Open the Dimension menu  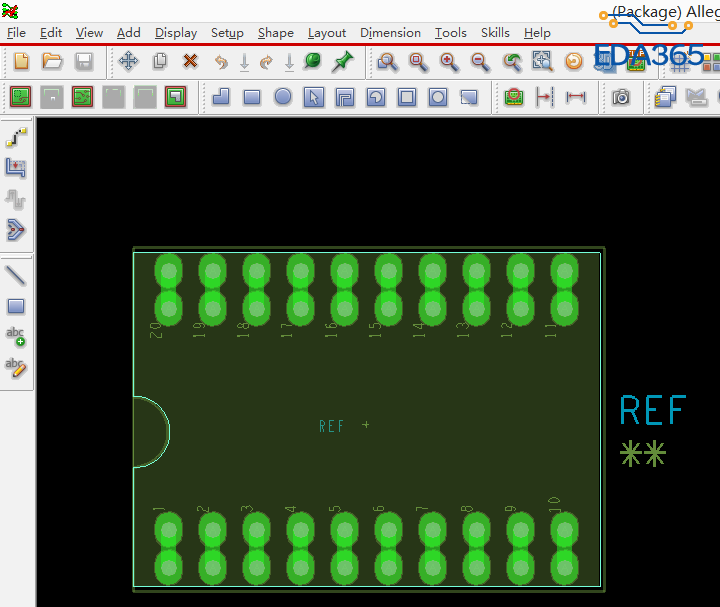(390, 33)
